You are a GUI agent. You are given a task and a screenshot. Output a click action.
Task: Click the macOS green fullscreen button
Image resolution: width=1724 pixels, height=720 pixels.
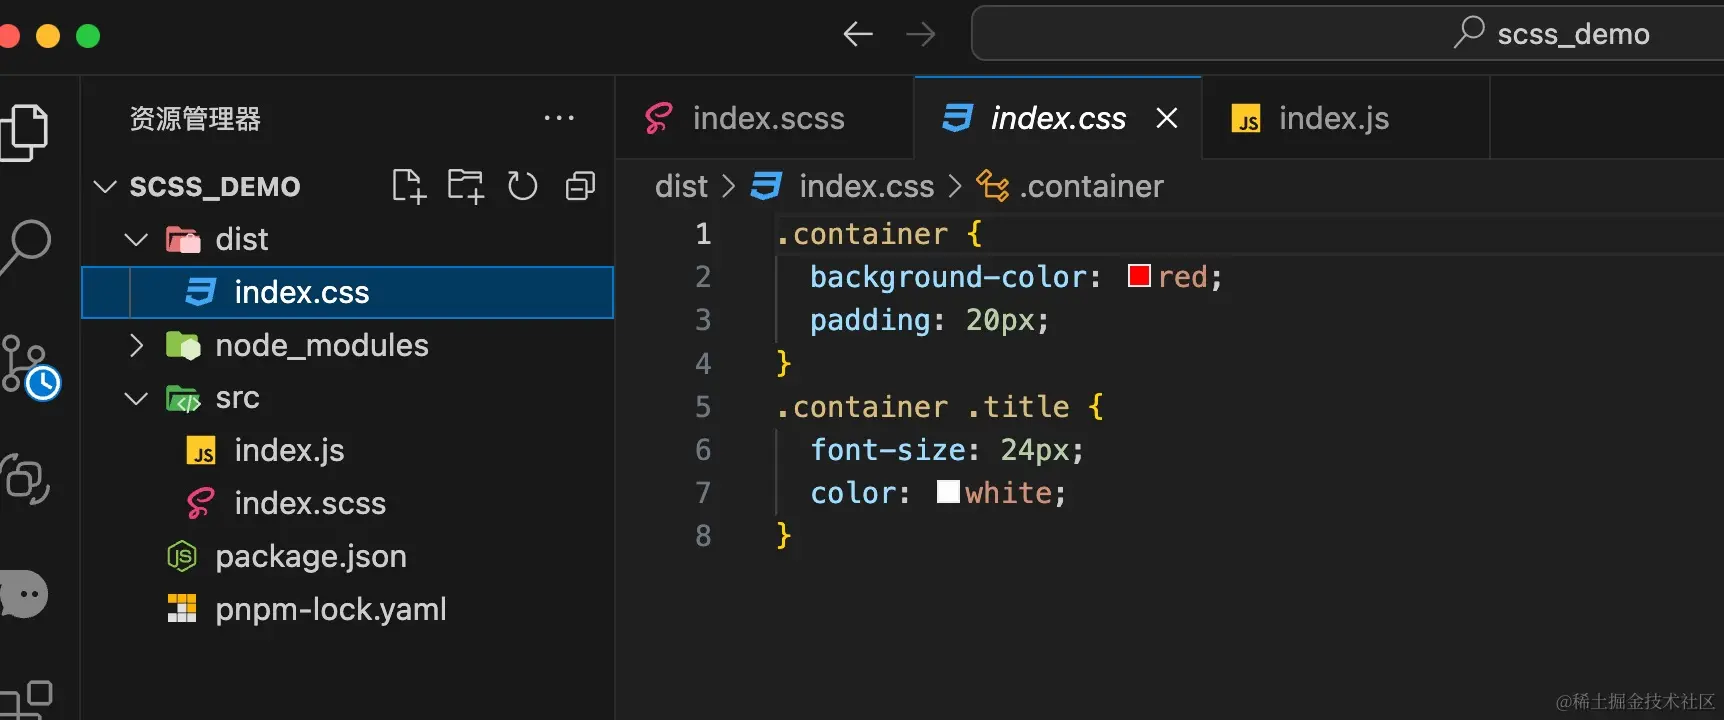point(88,36)
